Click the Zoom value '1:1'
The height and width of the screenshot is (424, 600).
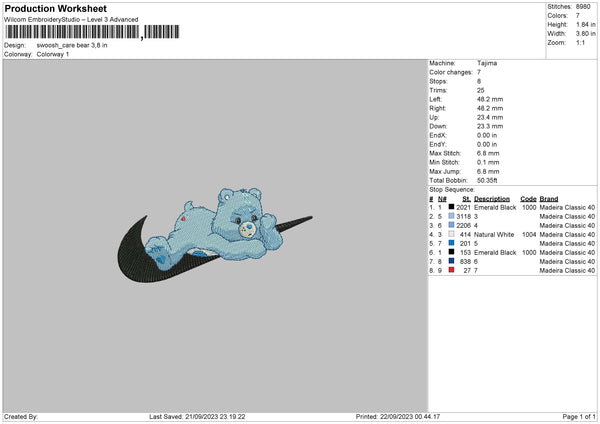pyautogui.click(x=580, y=42)
